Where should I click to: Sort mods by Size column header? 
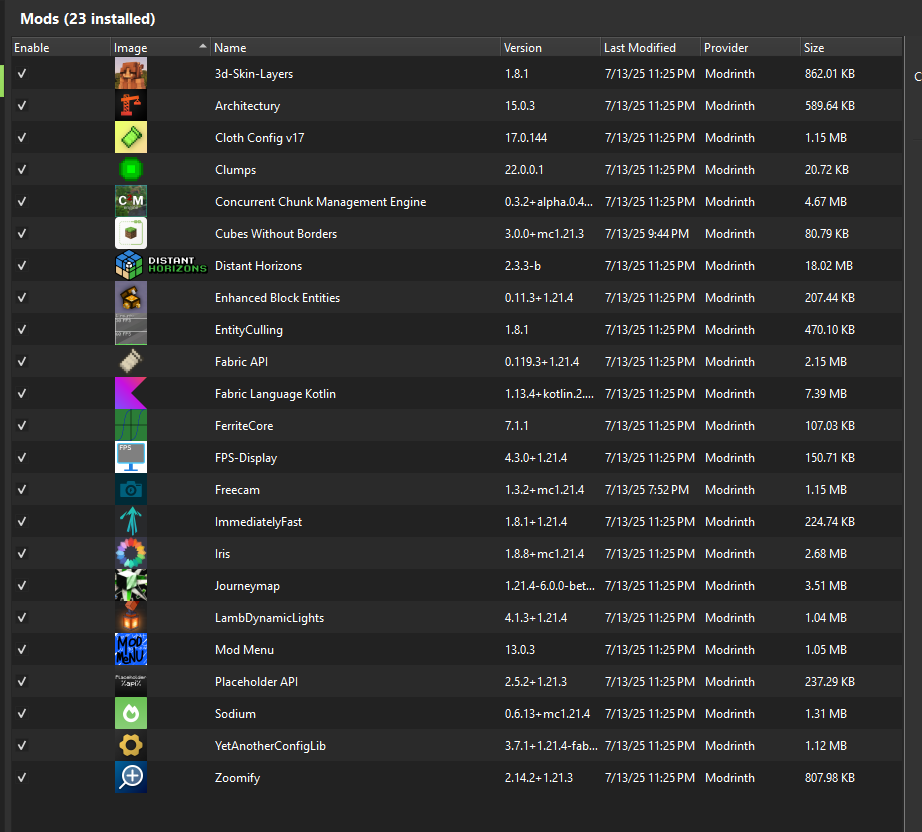[x=851, y=47]
